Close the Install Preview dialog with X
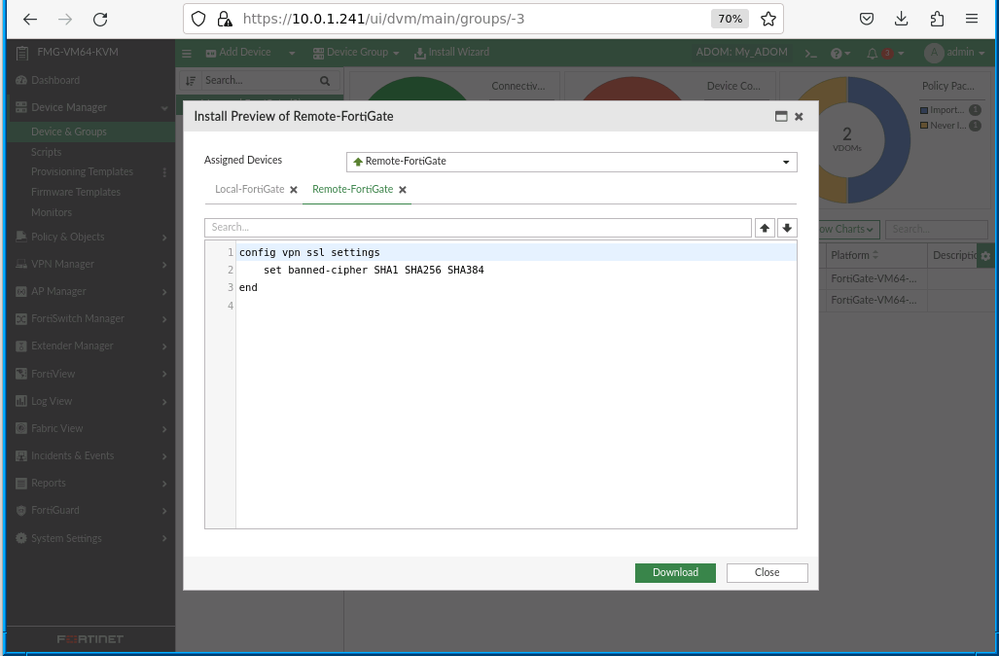Screen dimensions: 999x656 point(799,117)
